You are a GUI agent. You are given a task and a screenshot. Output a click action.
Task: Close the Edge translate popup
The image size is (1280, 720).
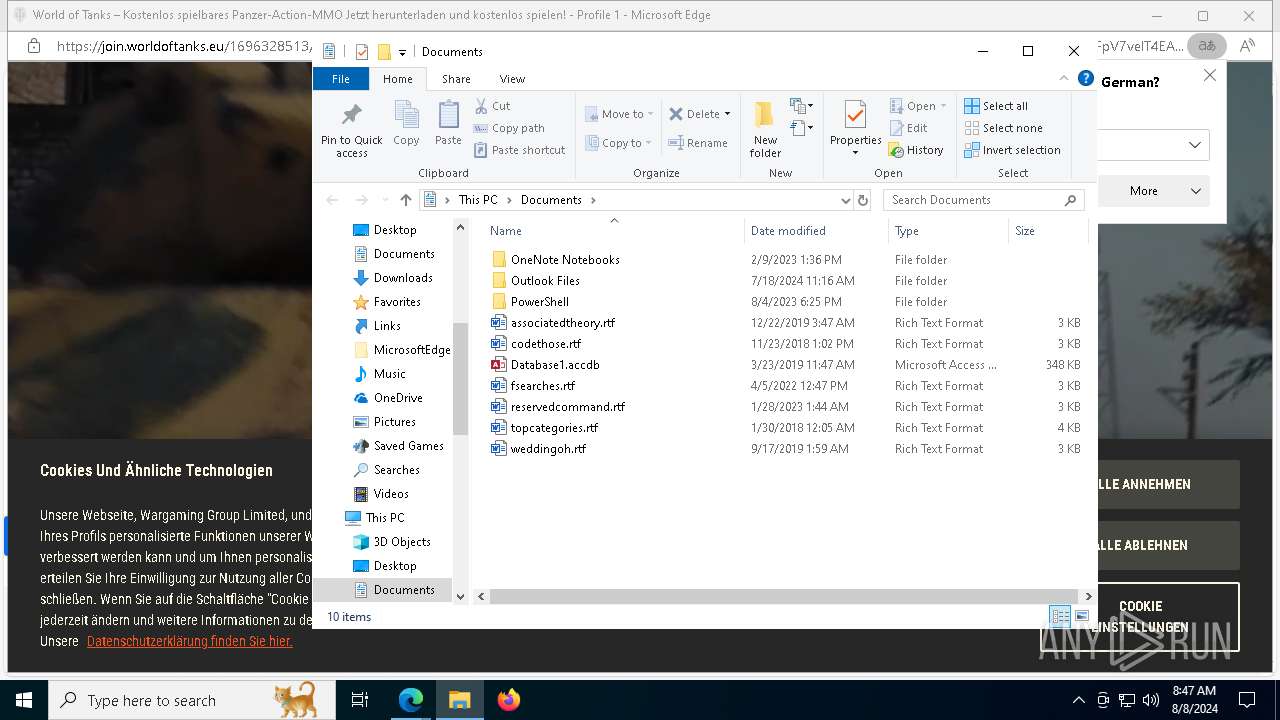(x=1210, y=76)
